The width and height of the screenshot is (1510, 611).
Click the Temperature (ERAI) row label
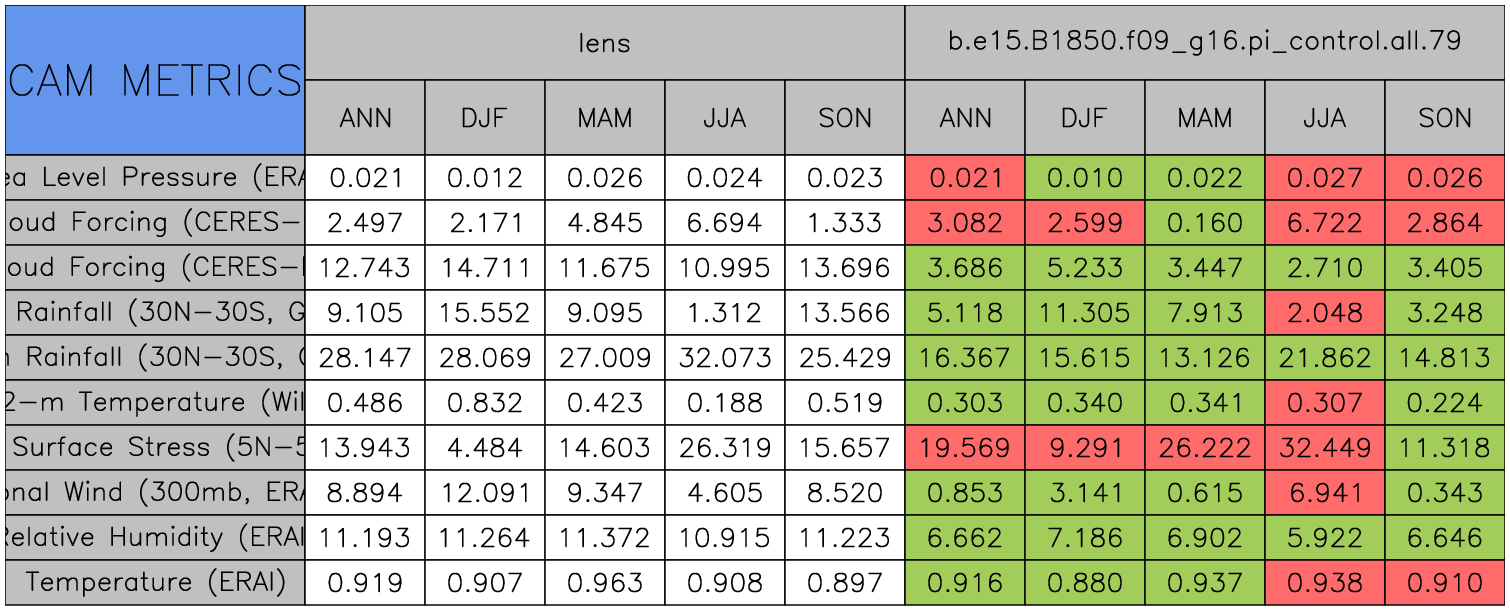[x=155, y=582]
